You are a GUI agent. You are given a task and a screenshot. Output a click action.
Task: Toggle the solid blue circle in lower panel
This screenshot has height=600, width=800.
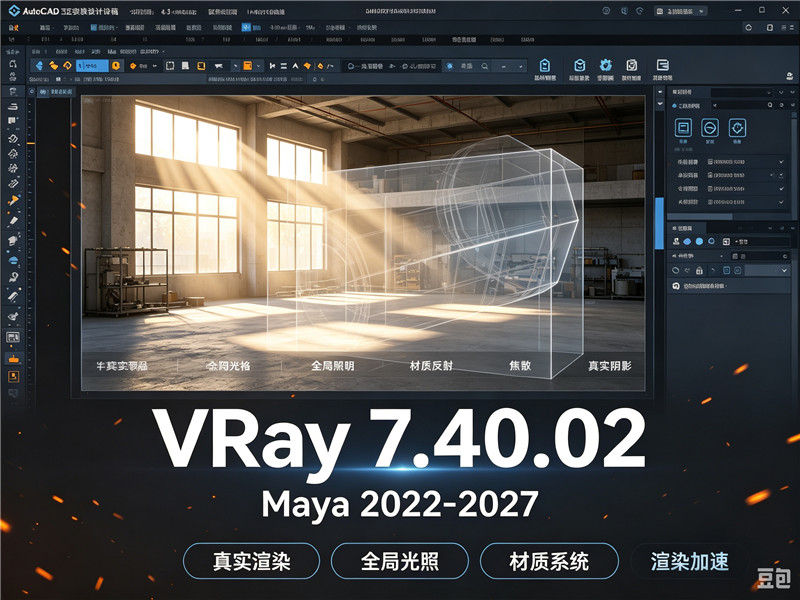pyautogui.click(x=699, y=241)
